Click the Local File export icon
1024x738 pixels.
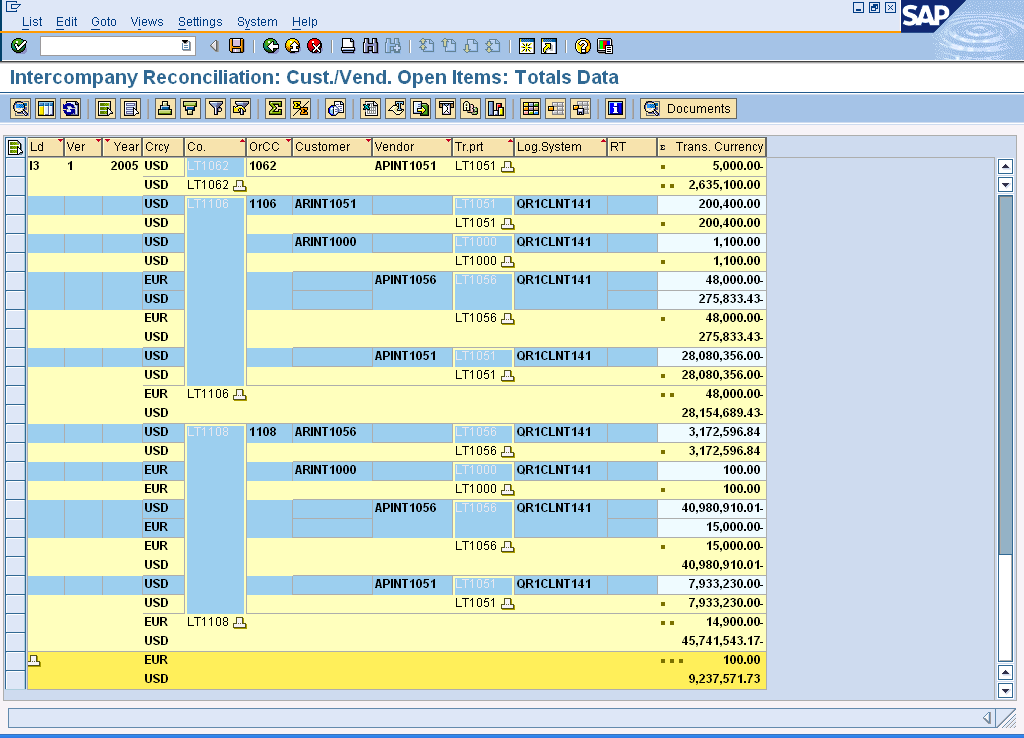[421, 108]
